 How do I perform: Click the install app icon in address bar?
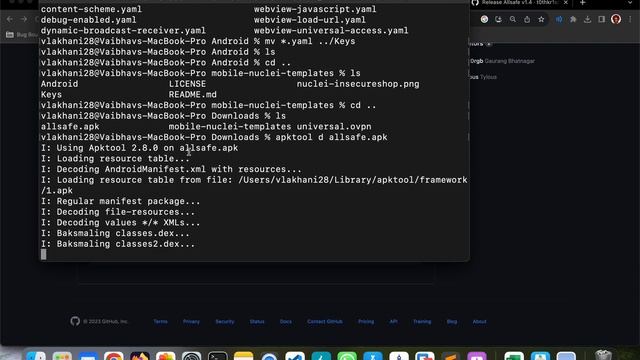pyautogui.click(x=498, y=19)
